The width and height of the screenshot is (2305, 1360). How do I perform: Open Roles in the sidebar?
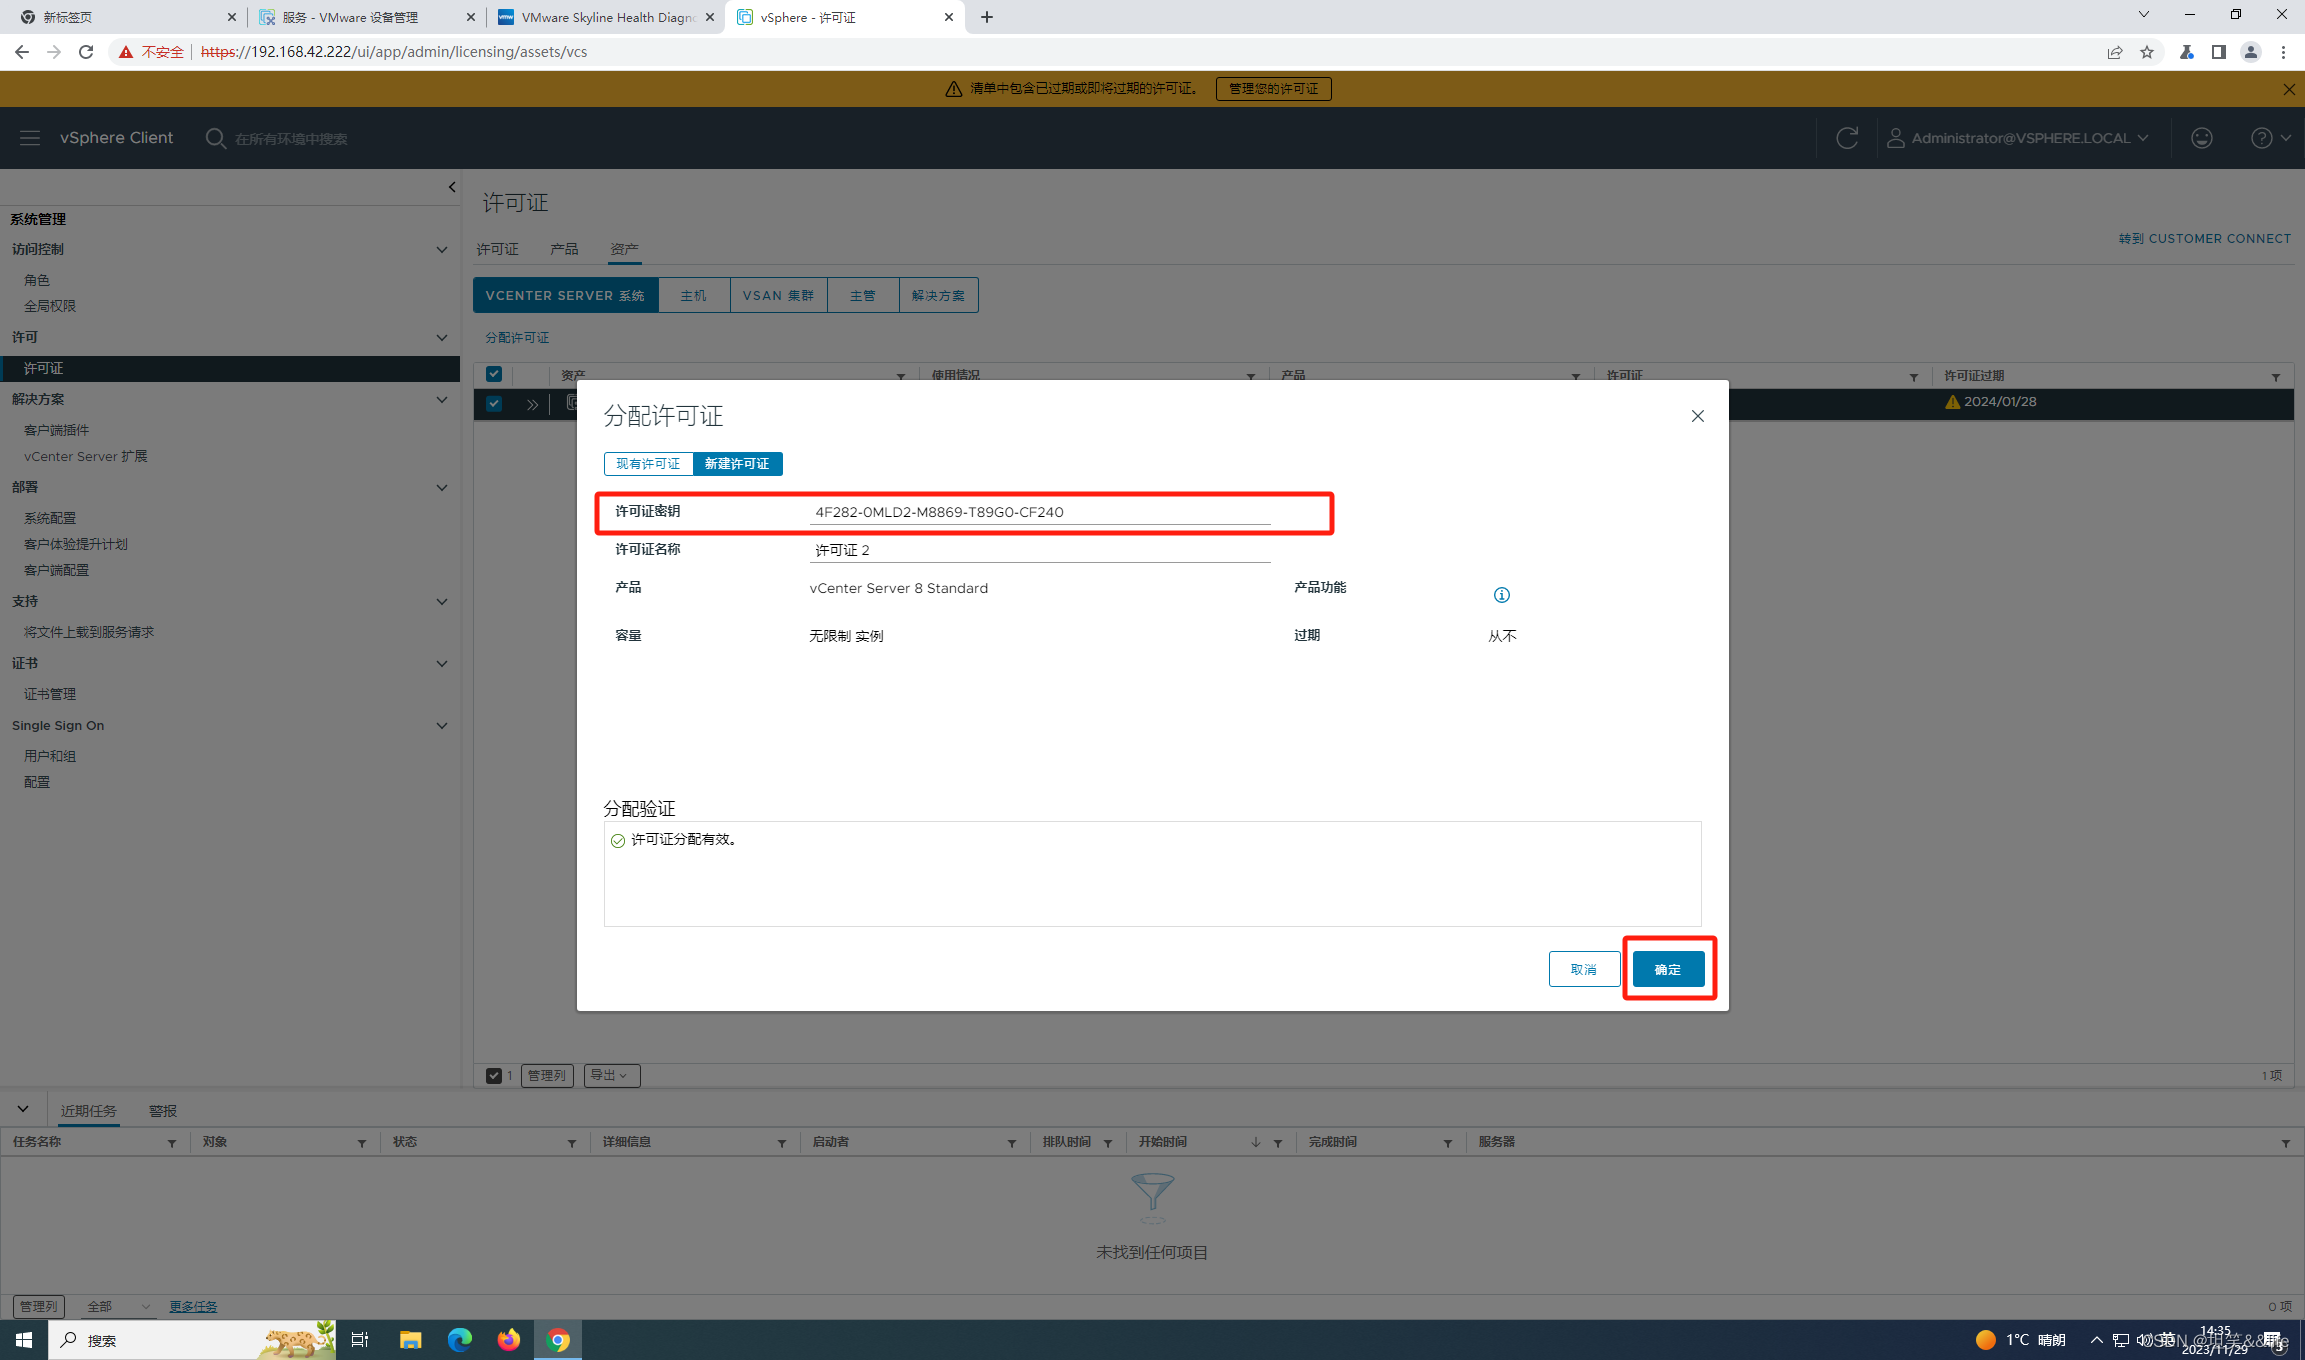[x=37, y=280]
